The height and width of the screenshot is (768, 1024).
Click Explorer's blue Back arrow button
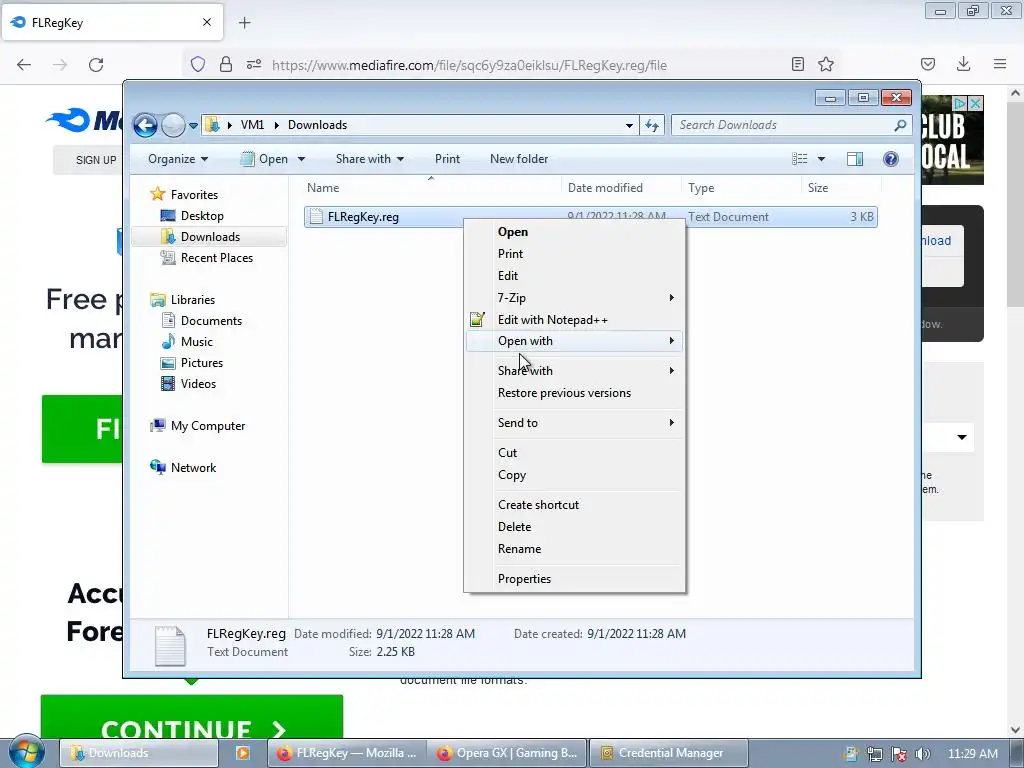coord(145,125)
